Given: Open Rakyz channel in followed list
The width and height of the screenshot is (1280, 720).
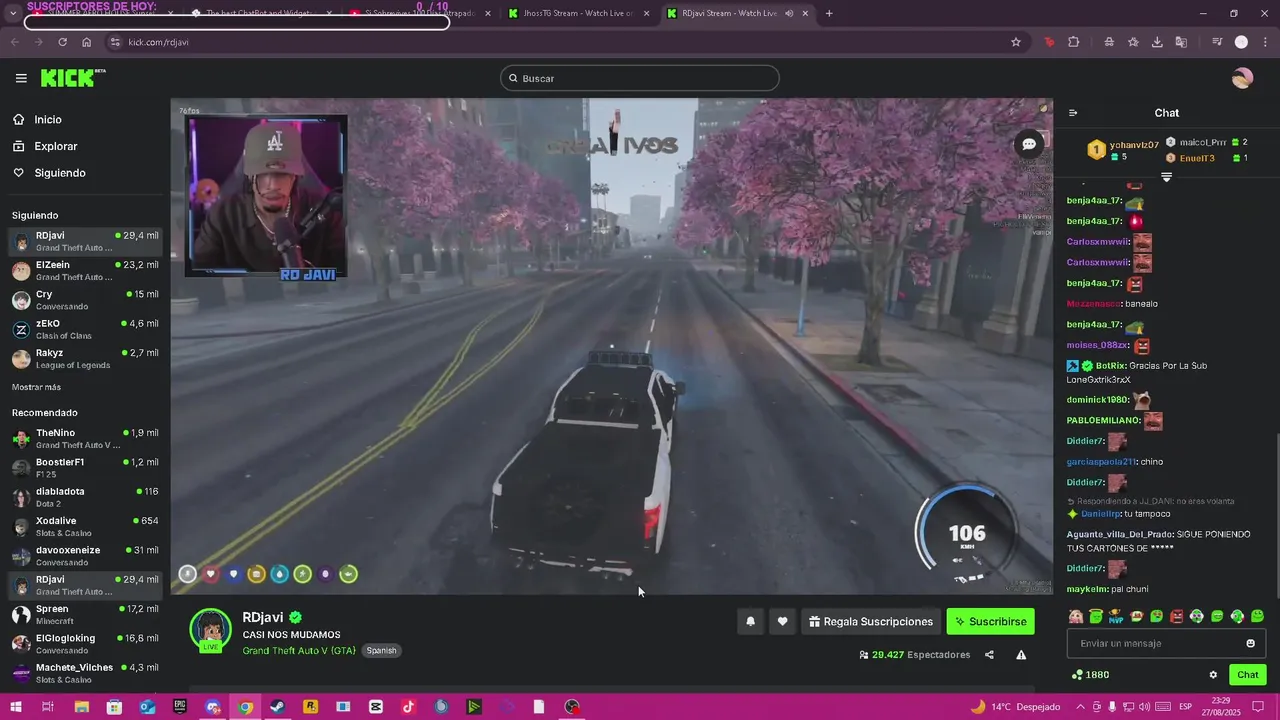Looking at the screenshot, I should click(85, 358).
